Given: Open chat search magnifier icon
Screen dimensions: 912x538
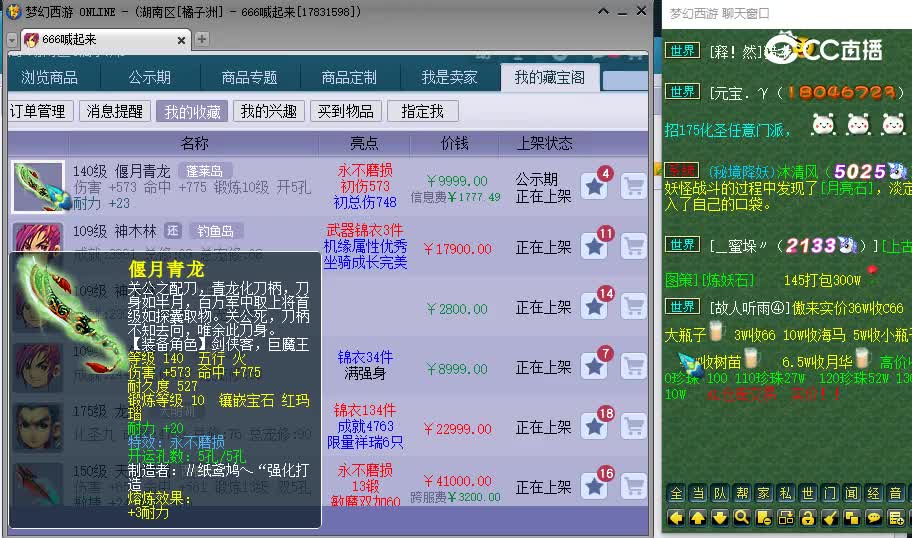Looking at the screenshot, I should (742, 518).
